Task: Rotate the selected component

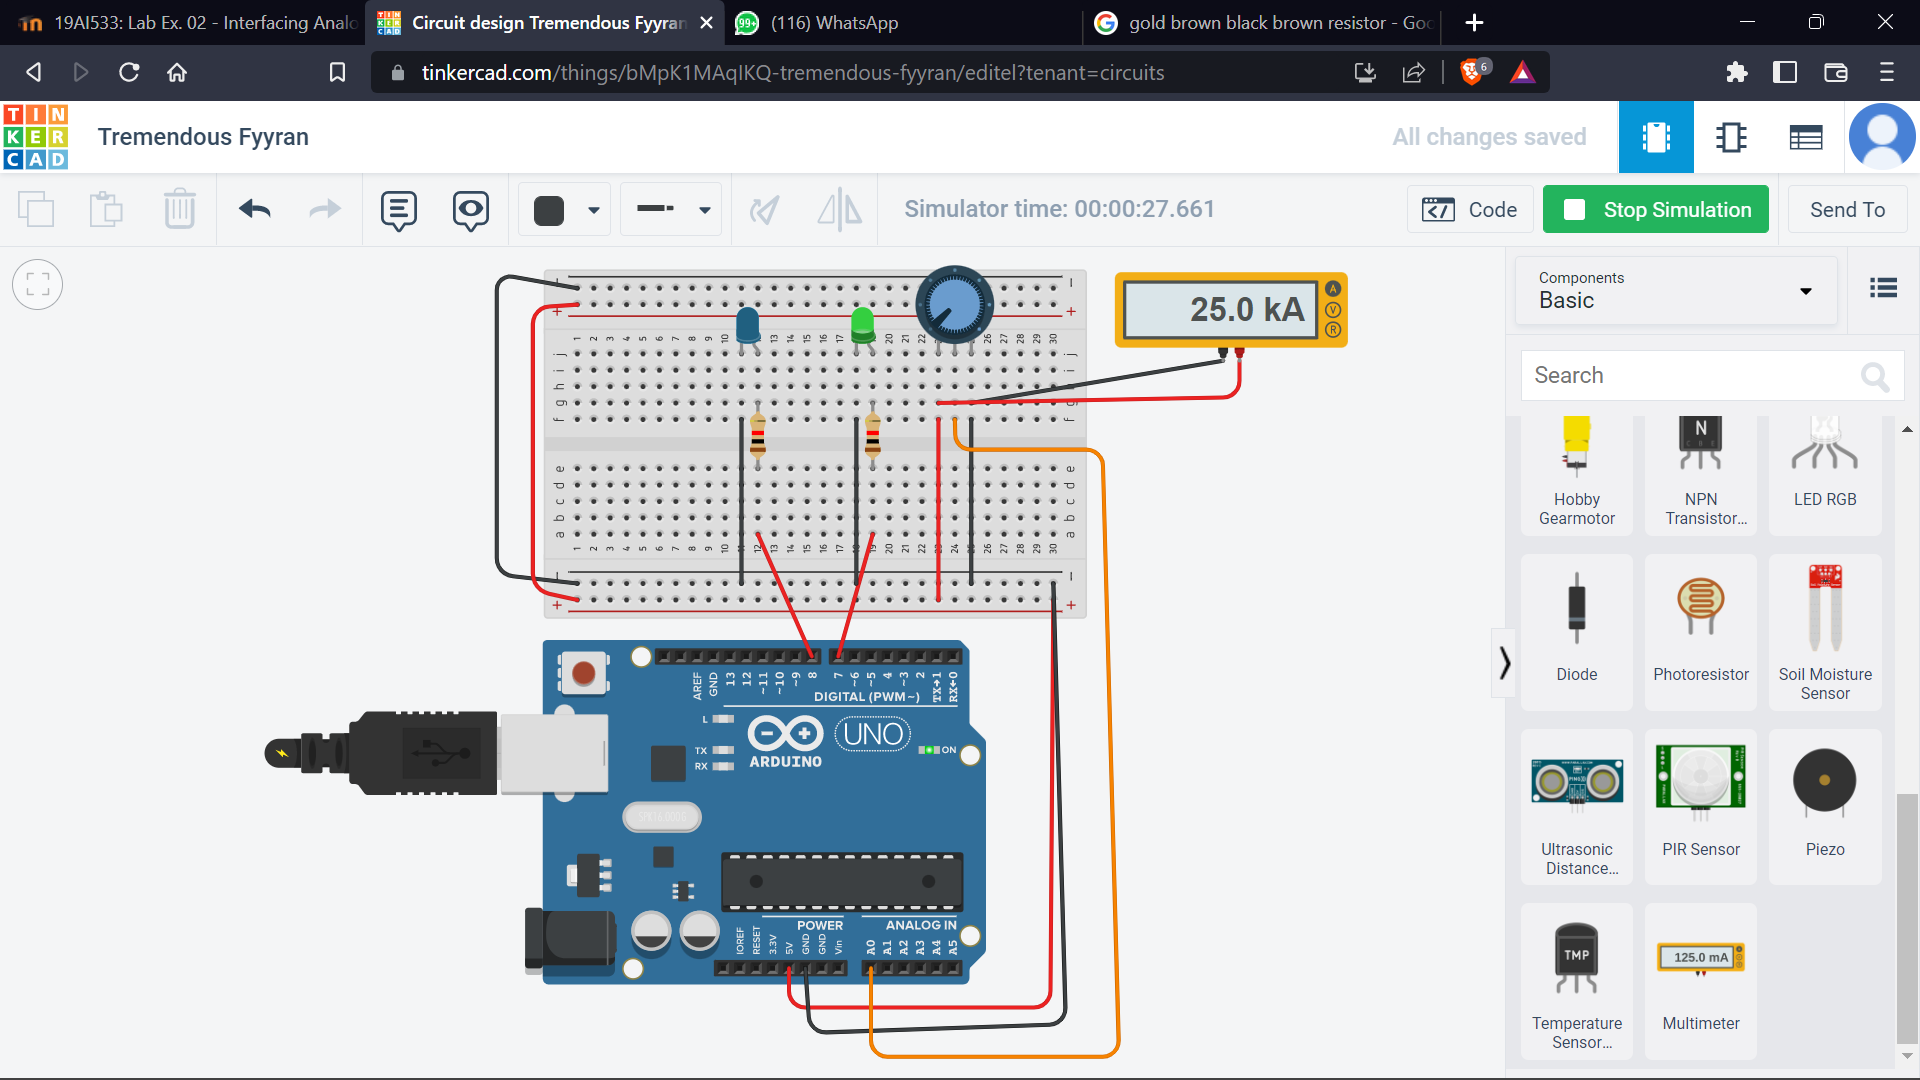Action: (x=765, y=210)
